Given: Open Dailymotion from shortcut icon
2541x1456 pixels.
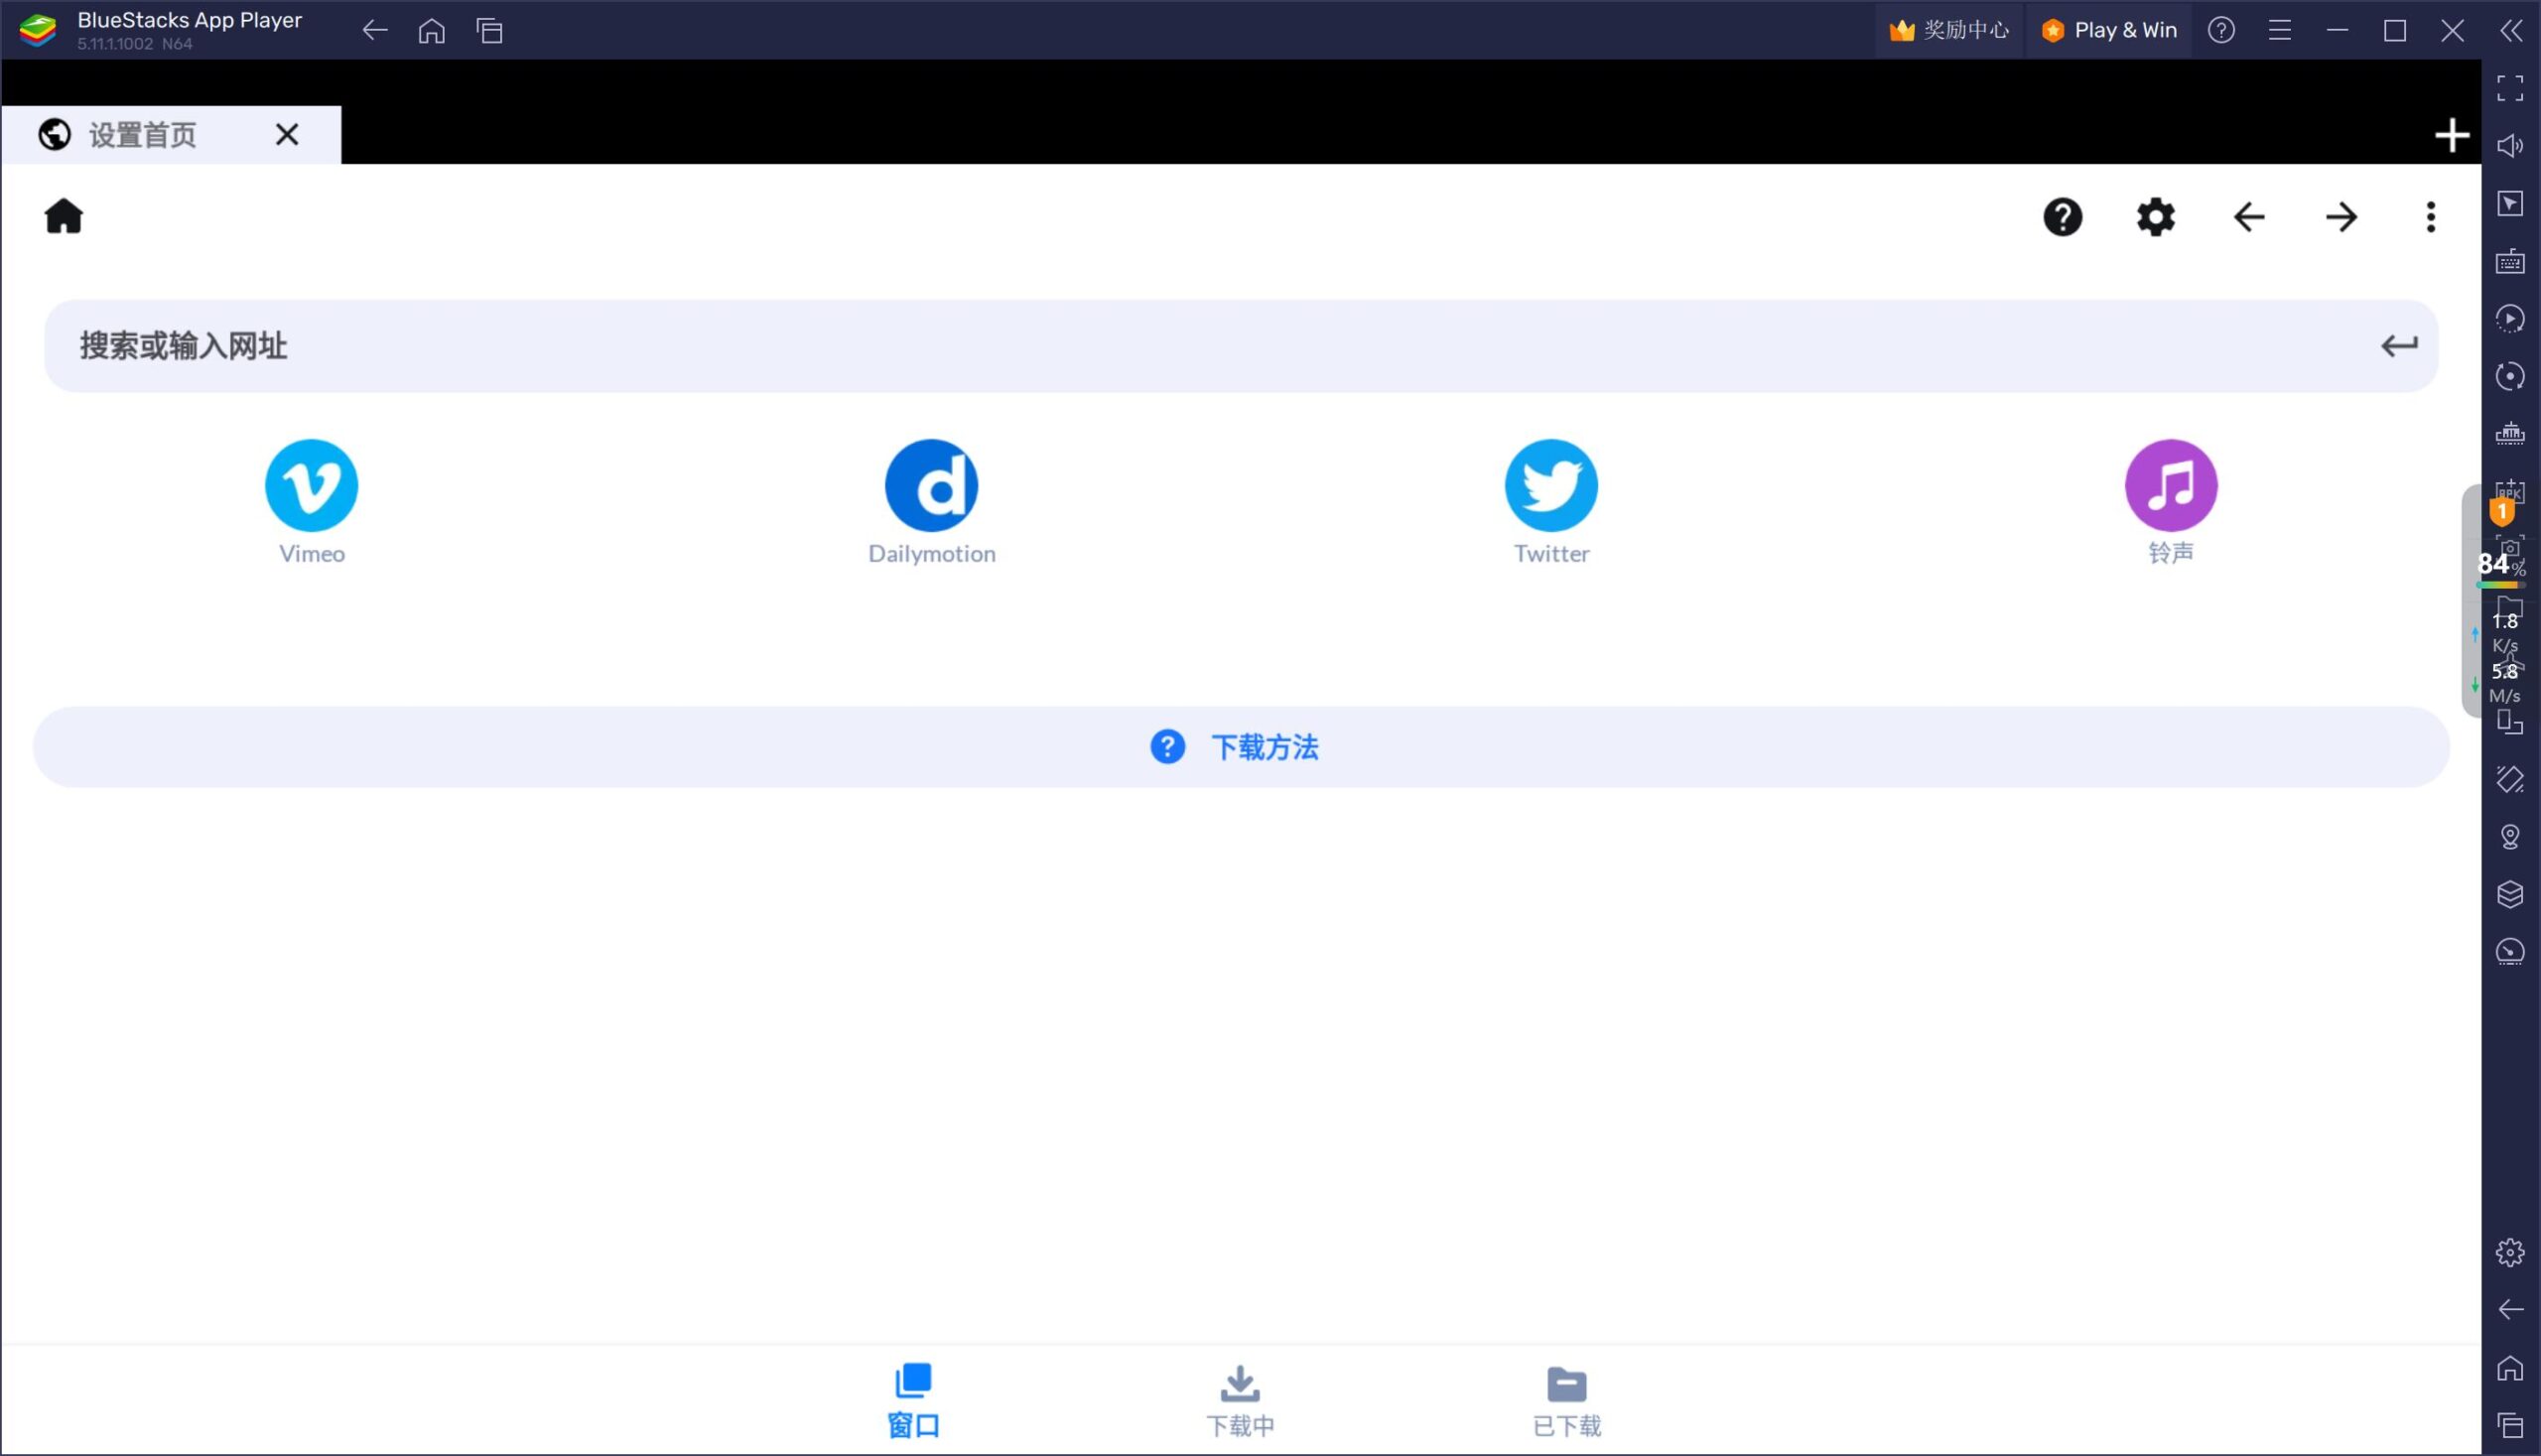Looking at the screenshot, I should click(932, 485).
